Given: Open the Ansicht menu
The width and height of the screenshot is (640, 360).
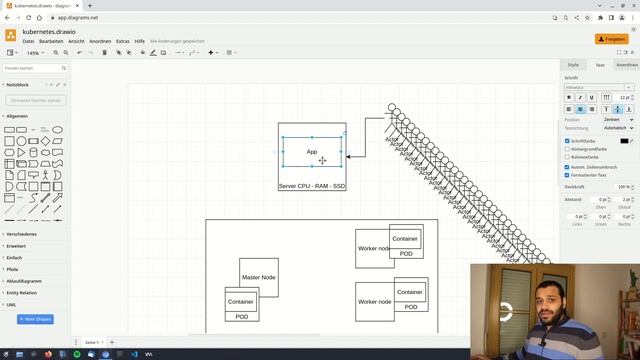Looking at the screenshot, I should pyautogui.click(x=76, y=41).
